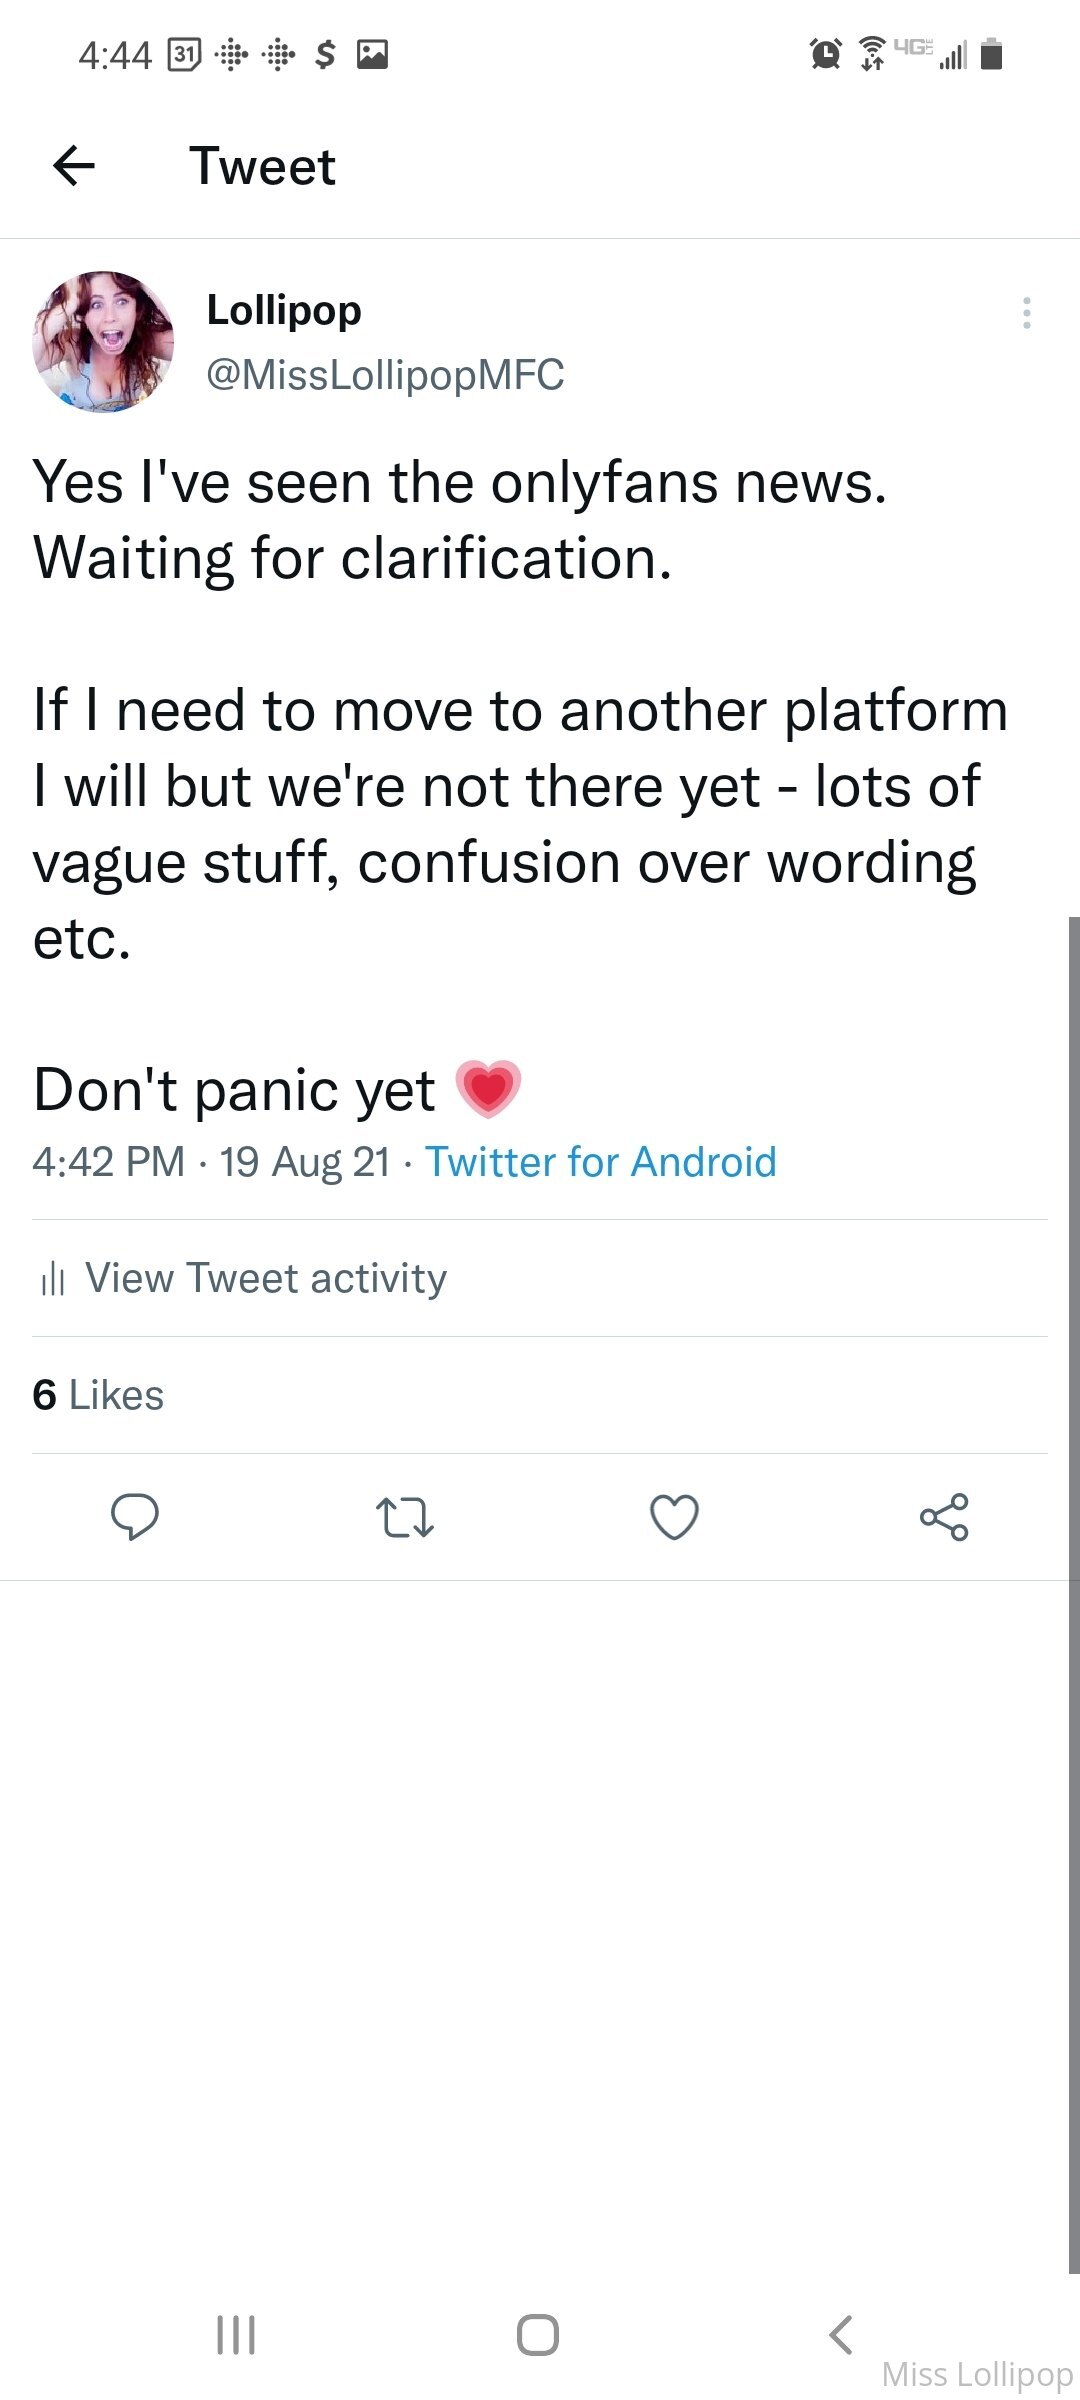Tap the tweet timestamp 4:42 PM
Screen dimensions: 1080x2400
(108, 1162)
